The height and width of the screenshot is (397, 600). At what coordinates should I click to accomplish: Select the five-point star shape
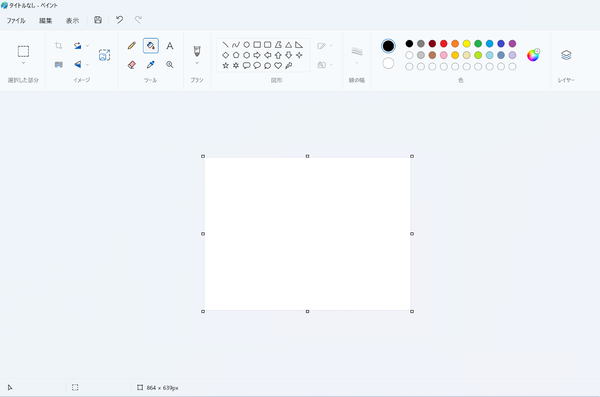click(225, 65)
